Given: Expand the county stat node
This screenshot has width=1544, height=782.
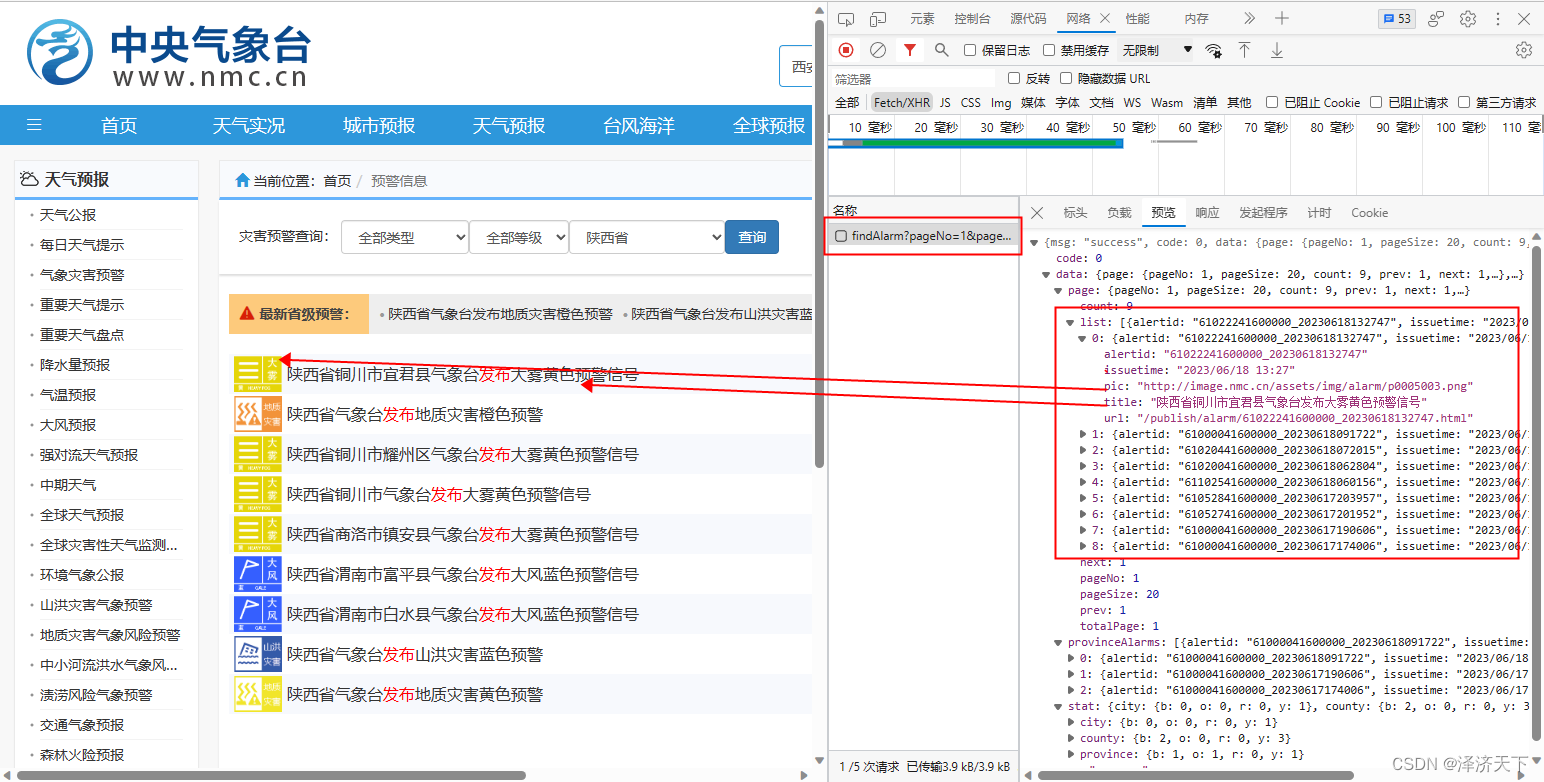Looking at the screenshot, I should [1072, 739].
